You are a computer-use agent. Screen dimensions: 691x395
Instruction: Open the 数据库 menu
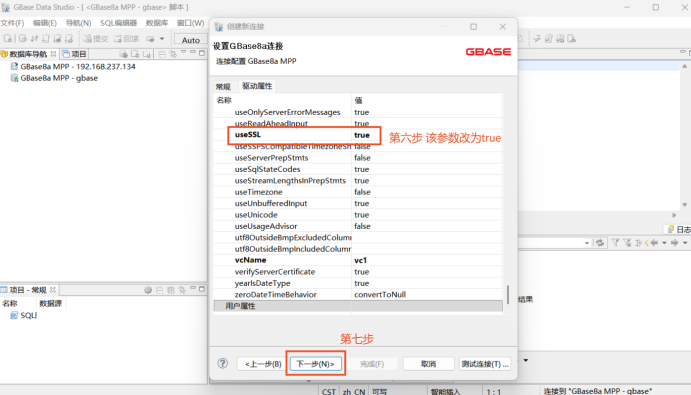pyautogui.click(x=157, y=23)
